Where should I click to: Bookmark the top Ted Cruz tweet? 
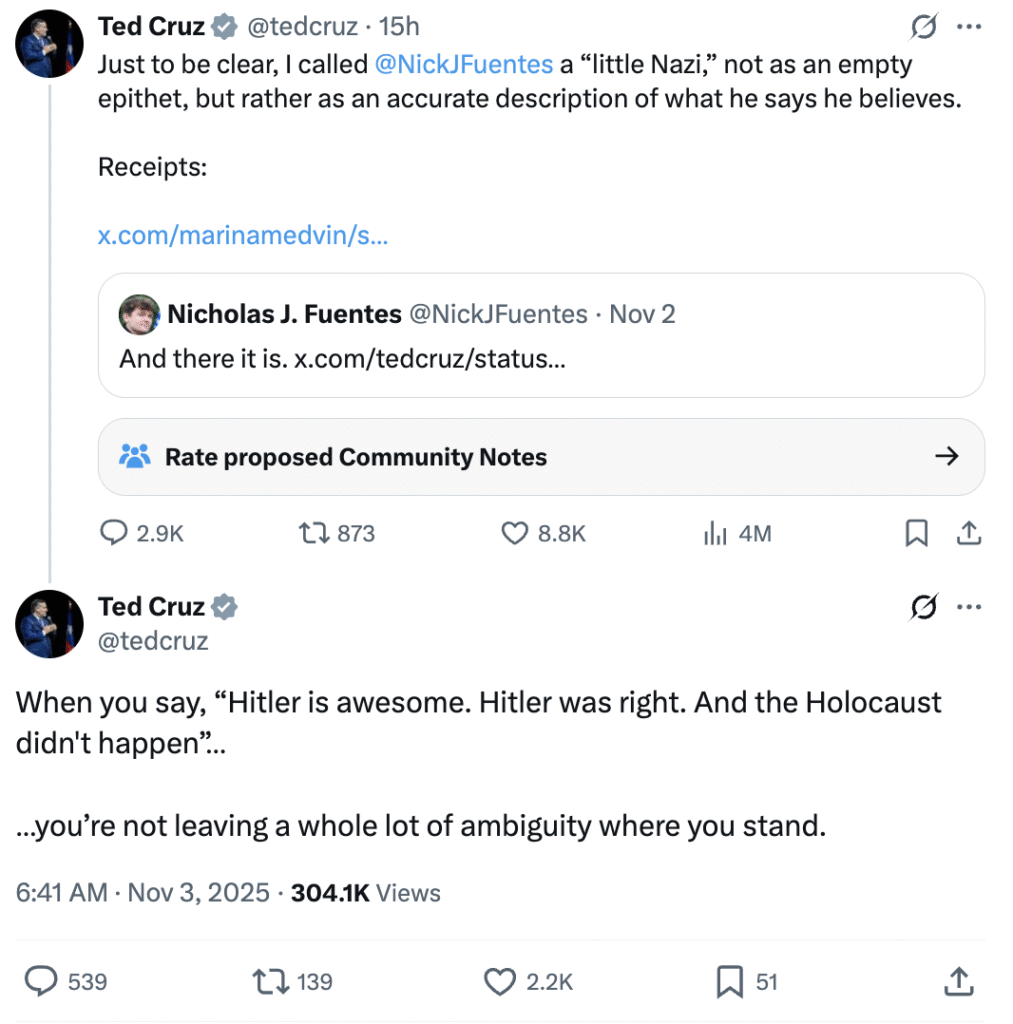point(916,534)
